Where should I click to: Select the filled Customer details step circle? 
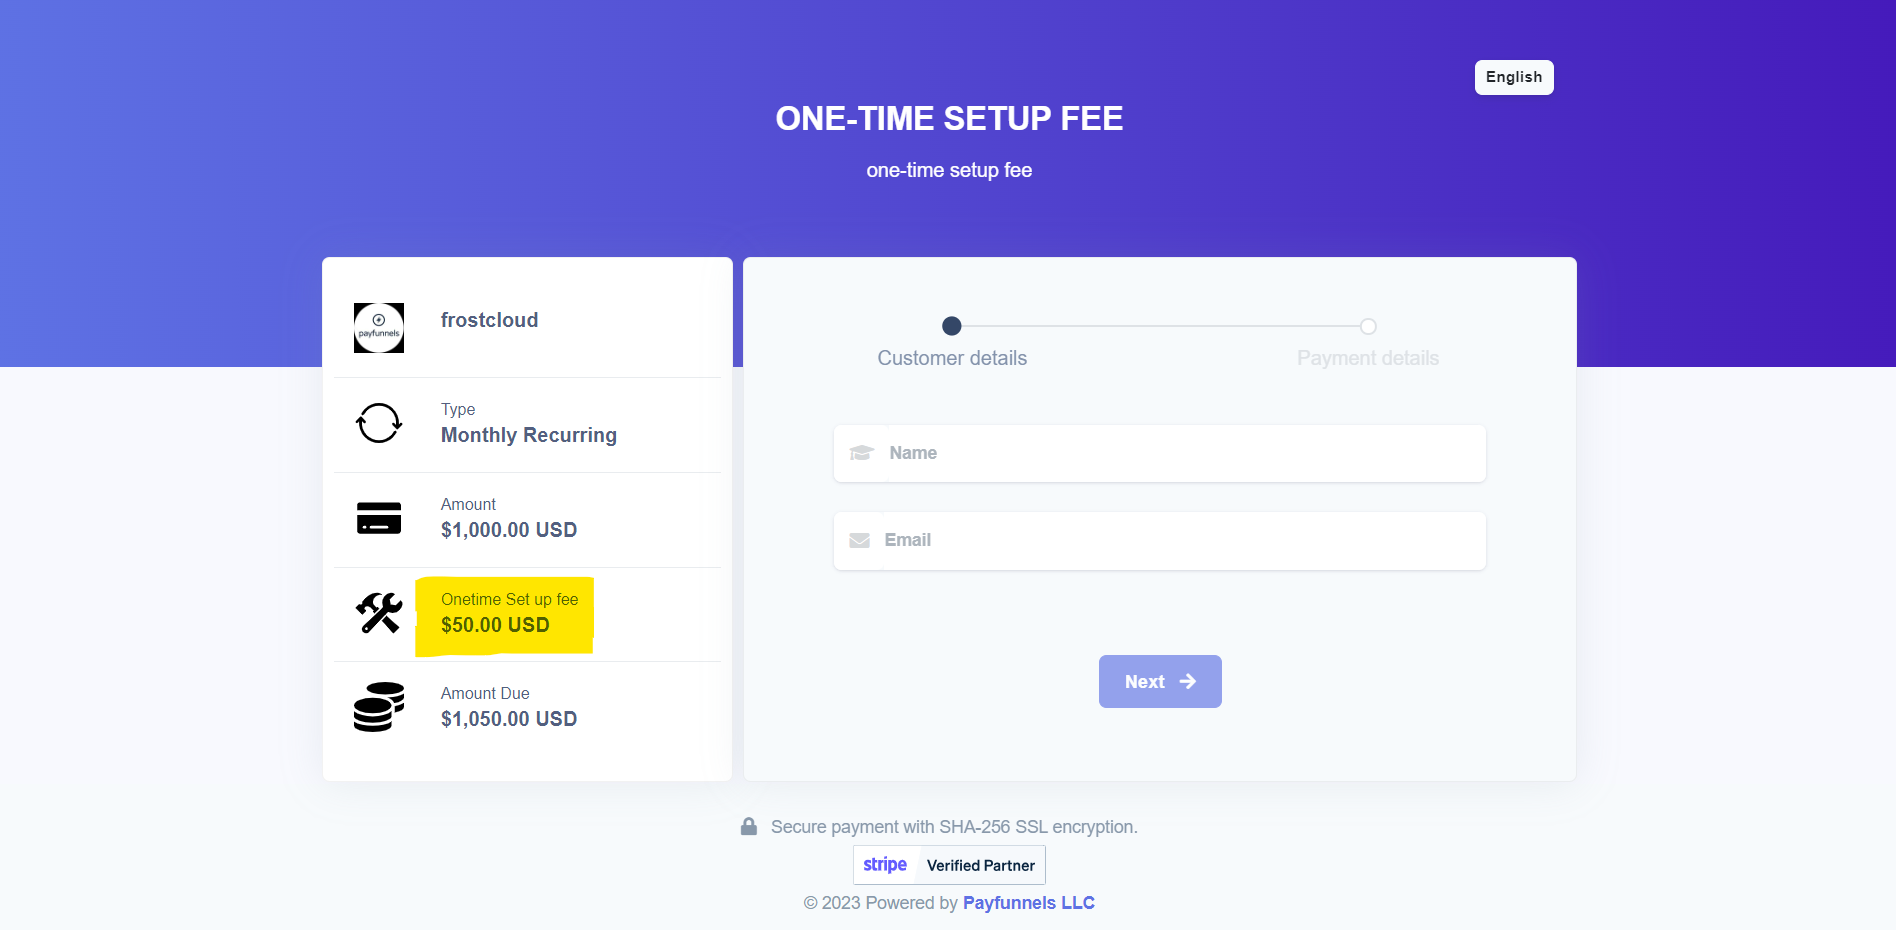(x=951, y=326)
